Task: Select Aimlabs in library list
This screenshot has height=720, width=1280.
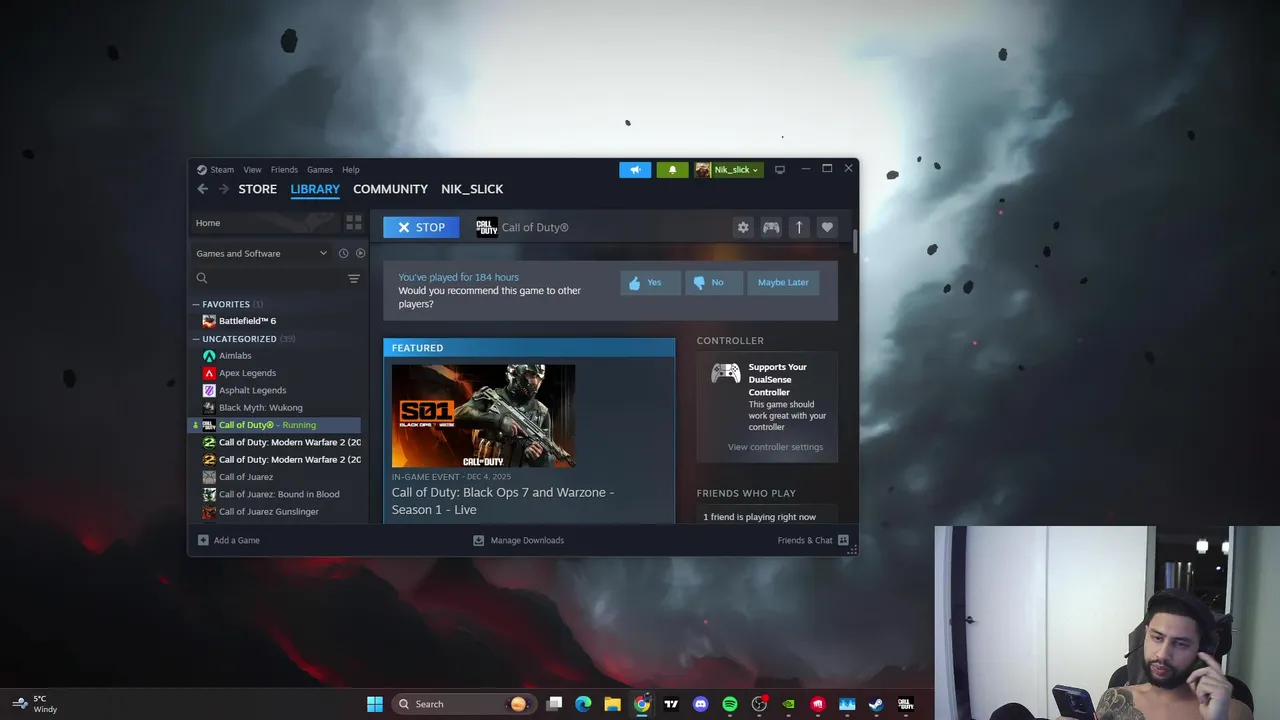Action: 235,356
